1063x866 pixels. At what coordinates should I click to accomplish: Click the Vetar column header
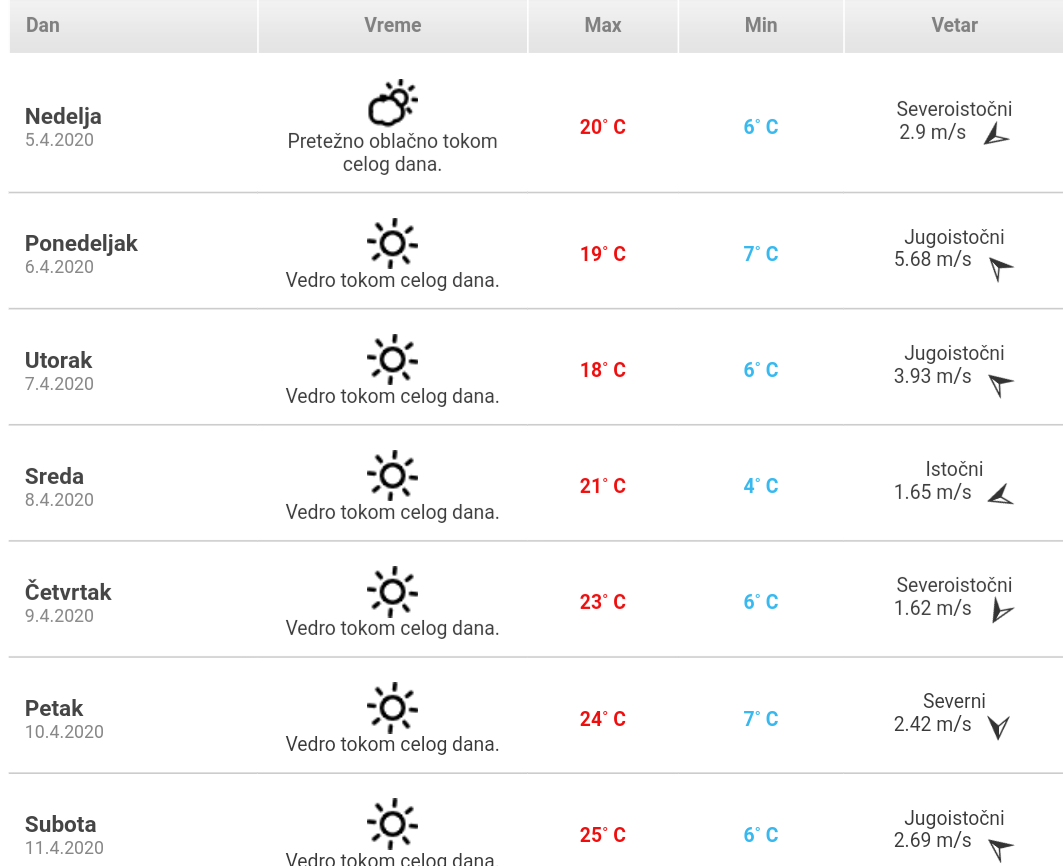tap(954, 25)
